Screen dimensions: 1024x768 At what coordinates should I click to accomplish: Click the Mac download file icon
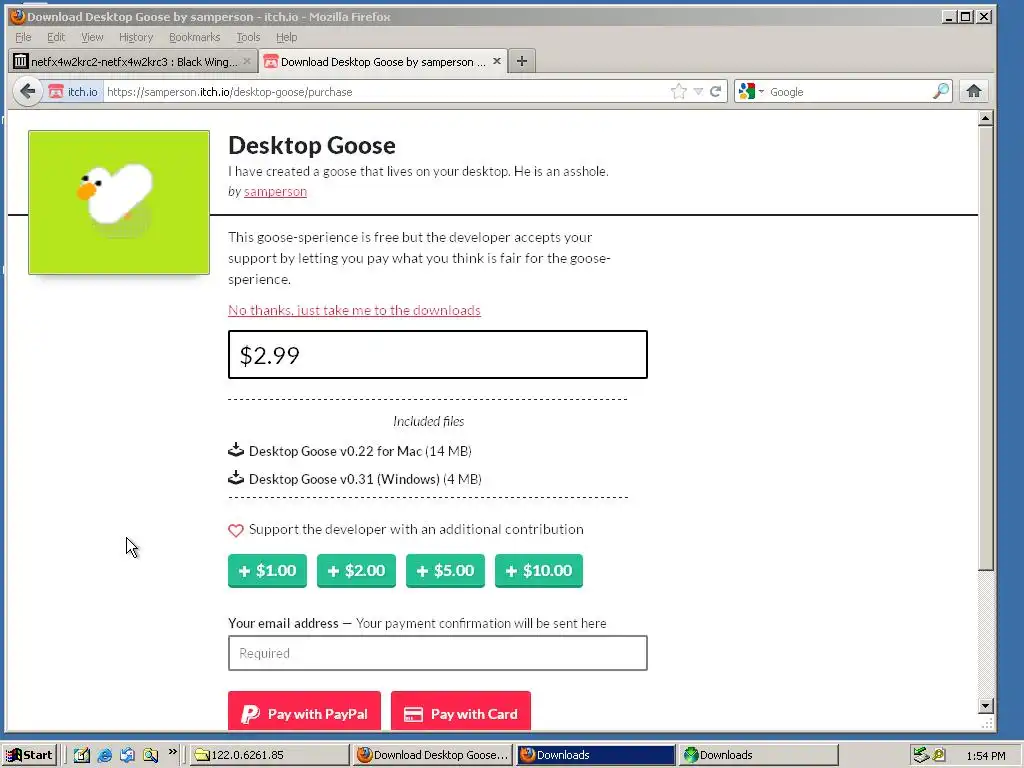[x=236, y=450]
